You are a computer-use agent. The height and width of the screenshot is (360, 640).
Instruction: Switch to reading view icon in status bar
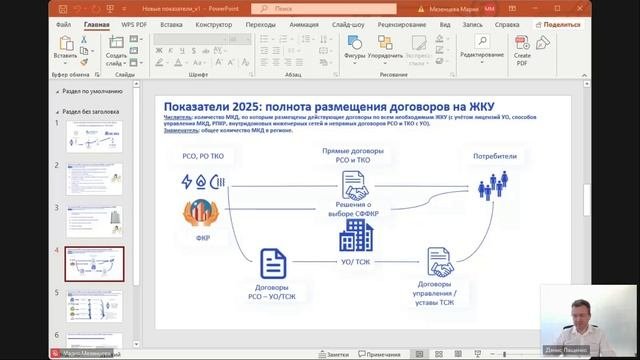point(458,354)
